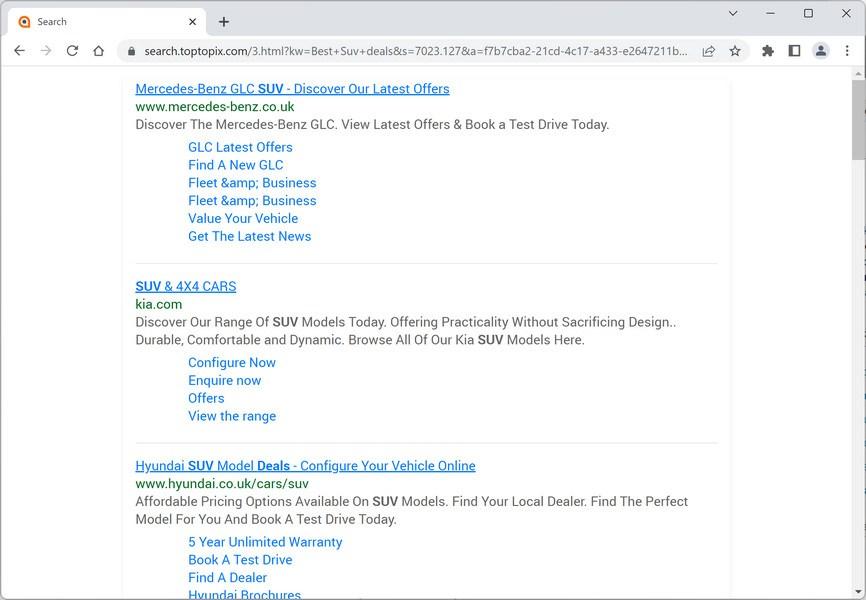Toggle the browser side panel
This screenshot has width=866, height=600.
(794, 51)
